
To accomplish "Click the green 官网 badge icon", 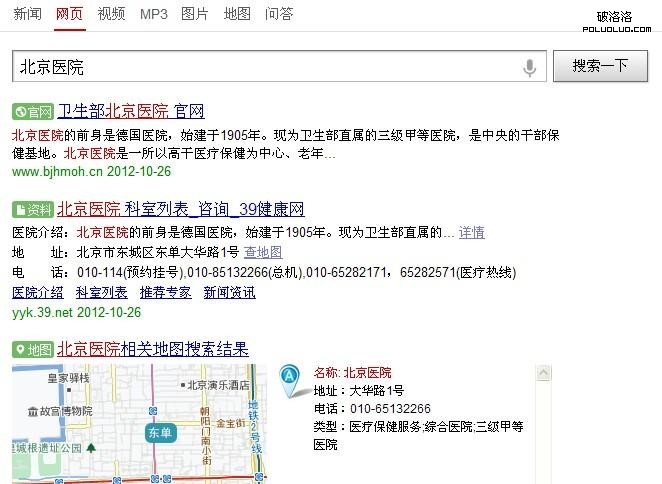I will tap(32, 111).
